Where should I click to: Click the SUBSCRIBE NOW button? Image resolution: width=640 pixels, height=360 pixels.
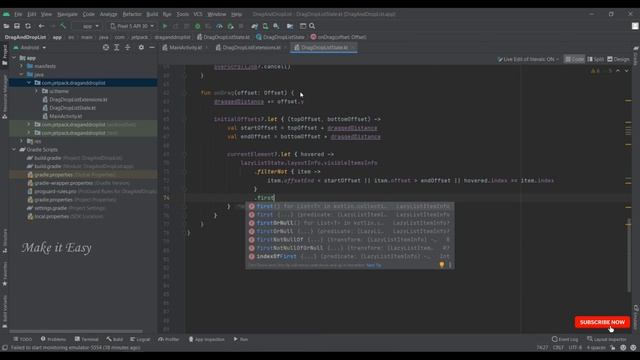[x=602, y=322]
